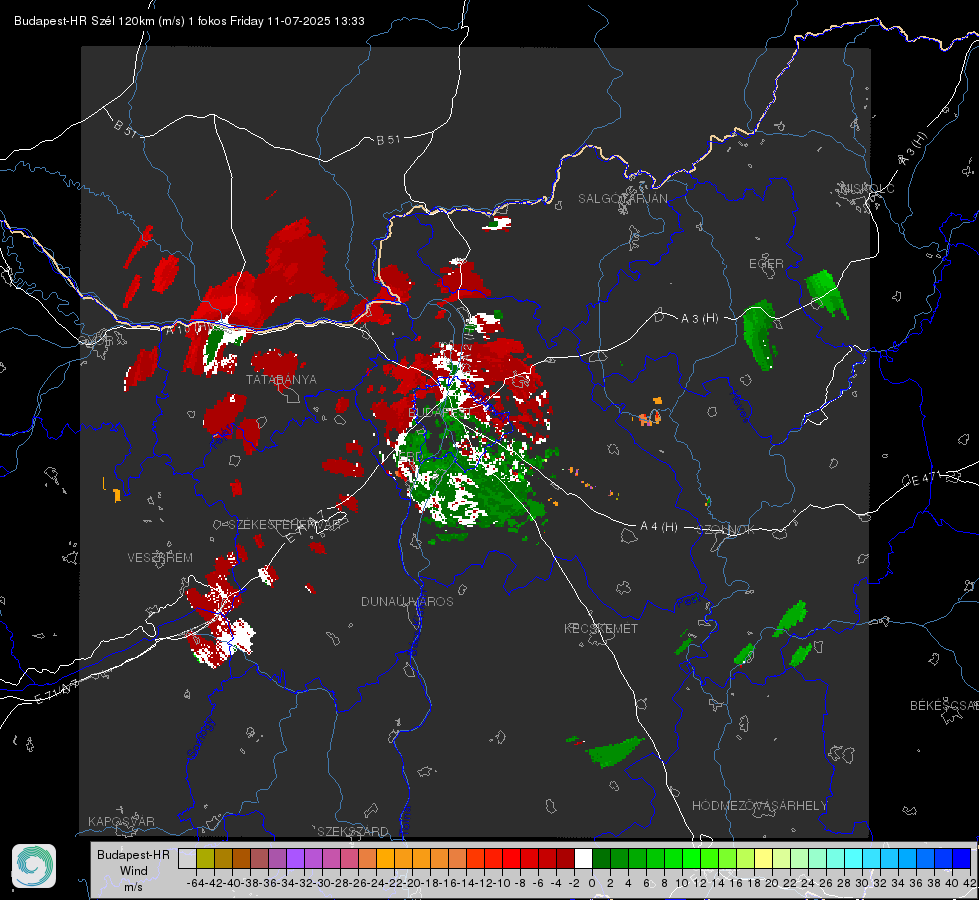Image resolution: width=979 pixels, height=900 pixels.
Task: Click the HODMEZOVASARHELY city label
Action: (x=759, y=806)
